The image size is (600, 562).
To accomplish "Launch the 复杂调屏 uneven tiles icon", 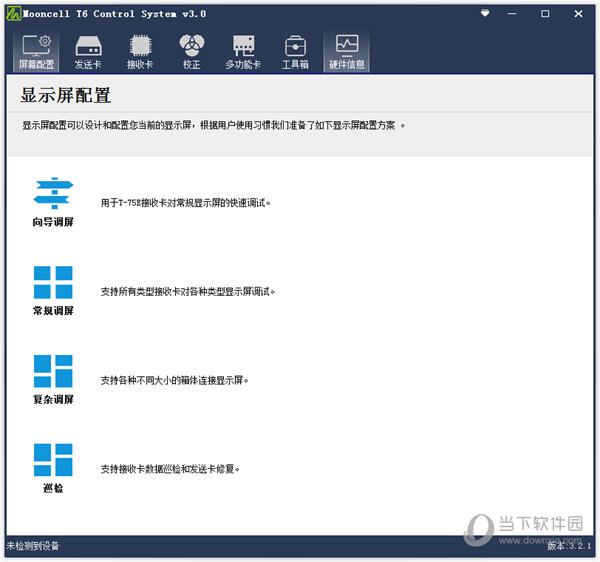I will pyautogui.click(x=53, y=371).
